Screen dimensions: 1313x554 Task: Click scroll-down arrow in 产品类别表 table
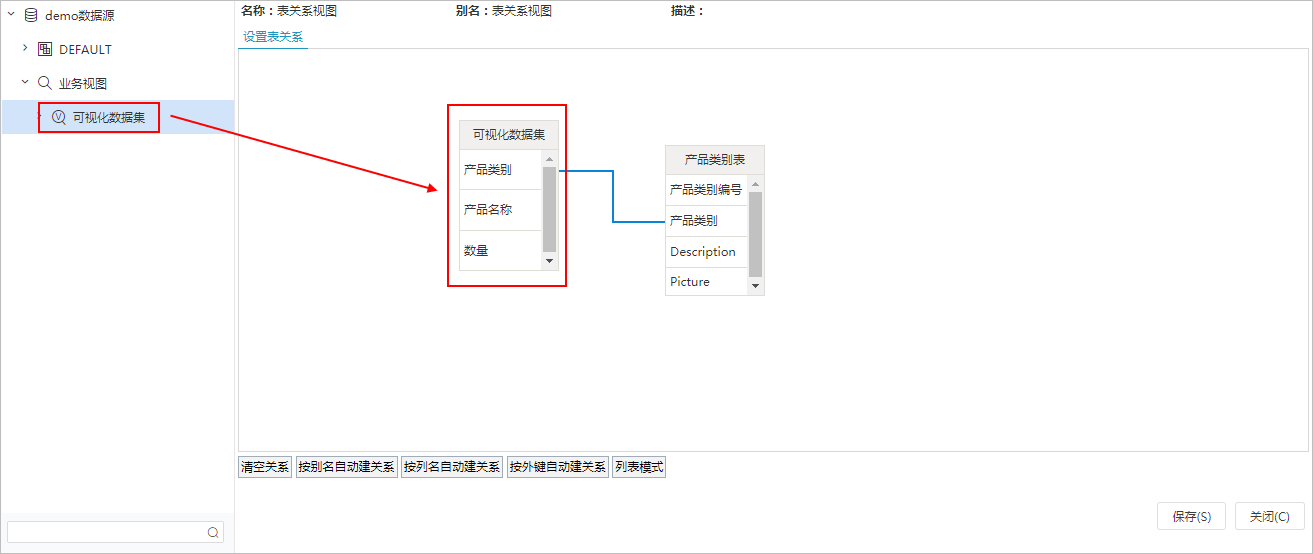point(755,286)
